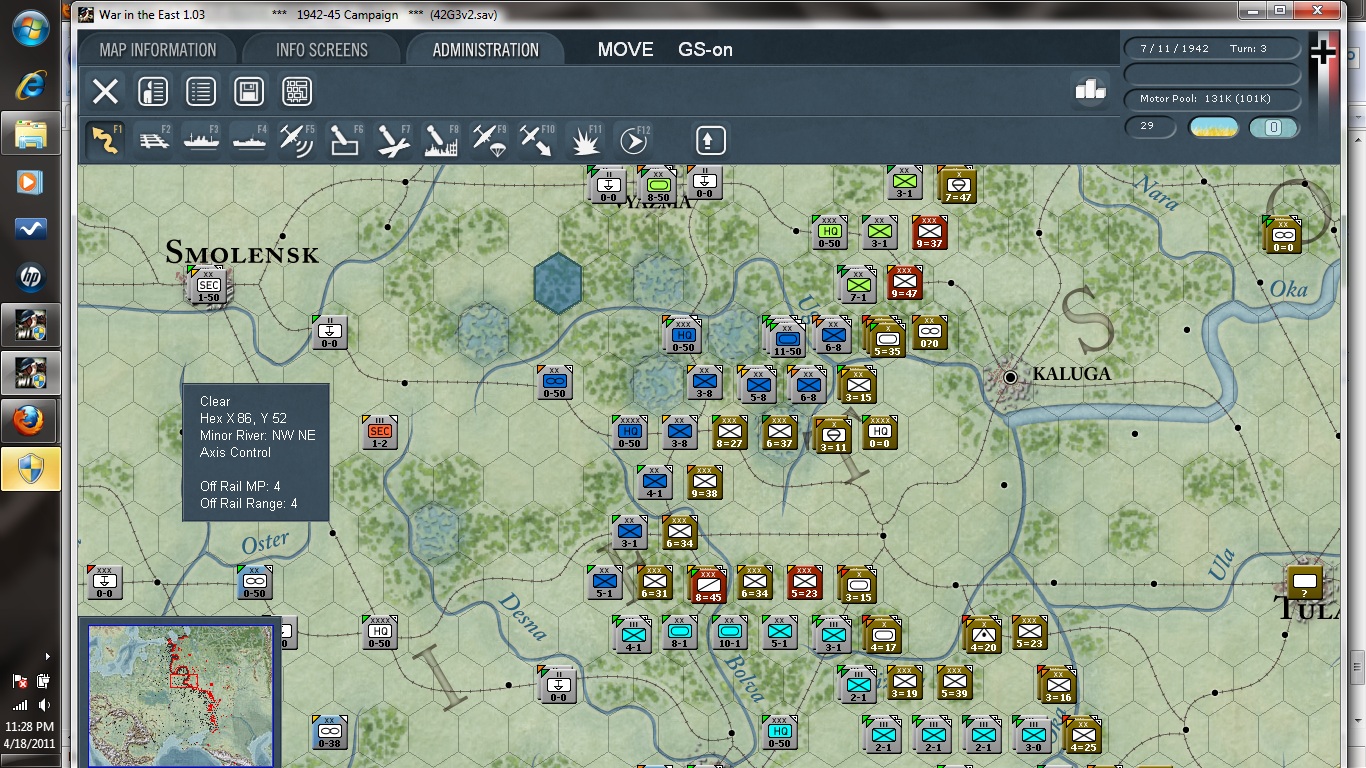The width and height of the screenshot is (1366, 768).
Task: Save the game with the floppy disk icon
Action: pos(249,92)
